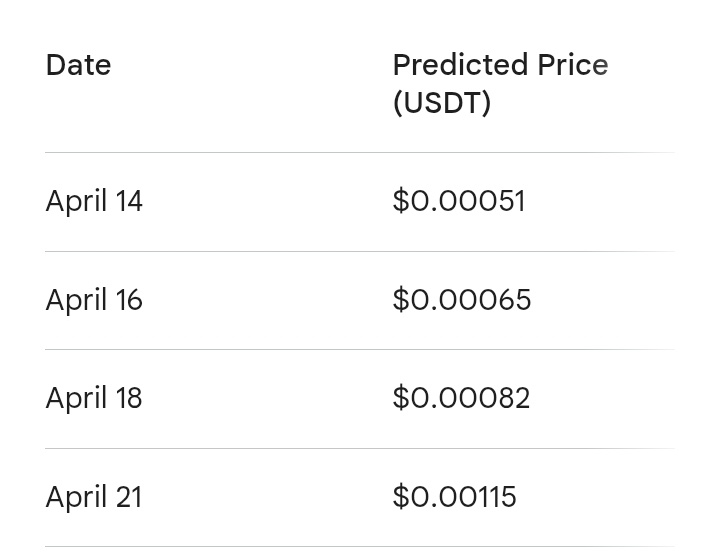This screenshot has width=720, height=555.
Task: Select the April 21 date cell
Action: tap(94, 497)
